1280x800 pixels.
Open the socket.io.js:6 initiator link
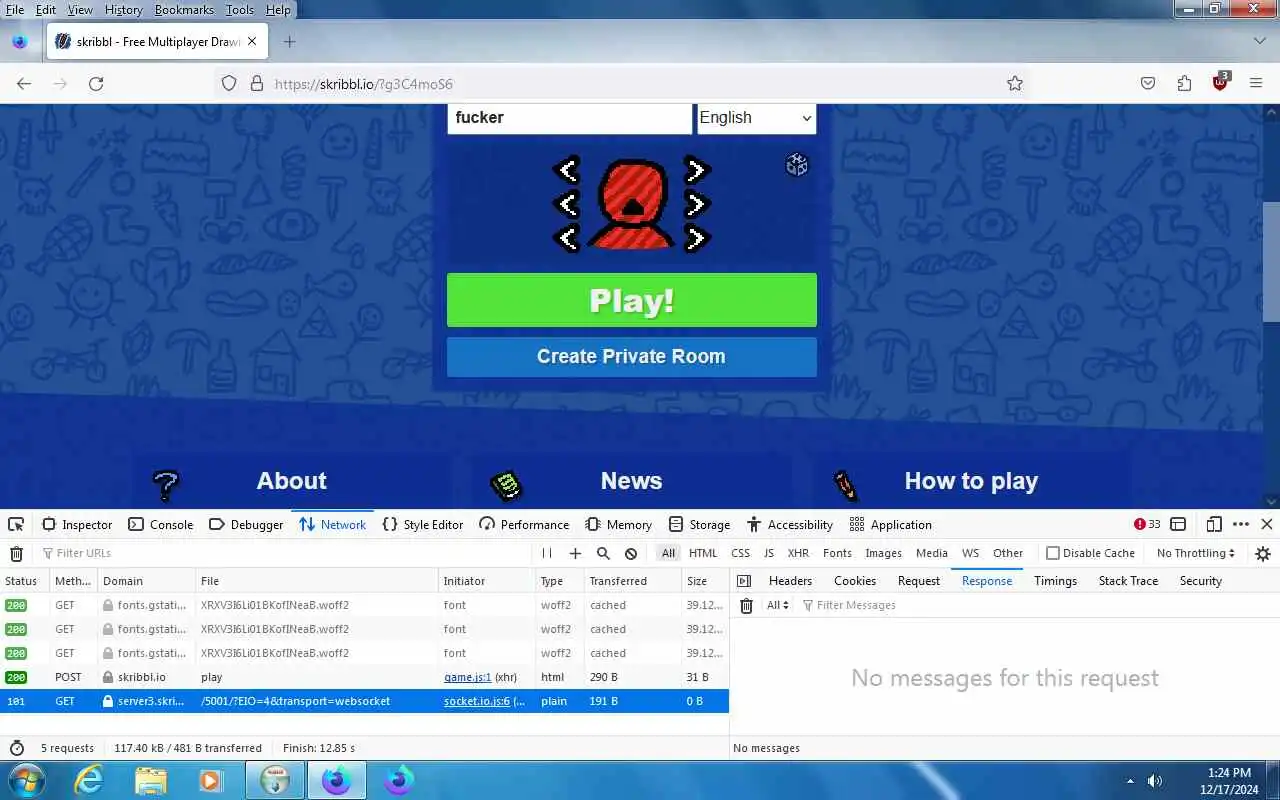pyautogui.click(x=477, y=701)
